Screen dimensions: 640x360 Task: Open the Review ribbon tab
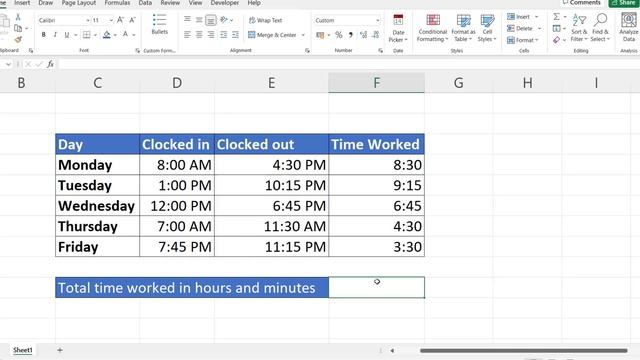170,3
